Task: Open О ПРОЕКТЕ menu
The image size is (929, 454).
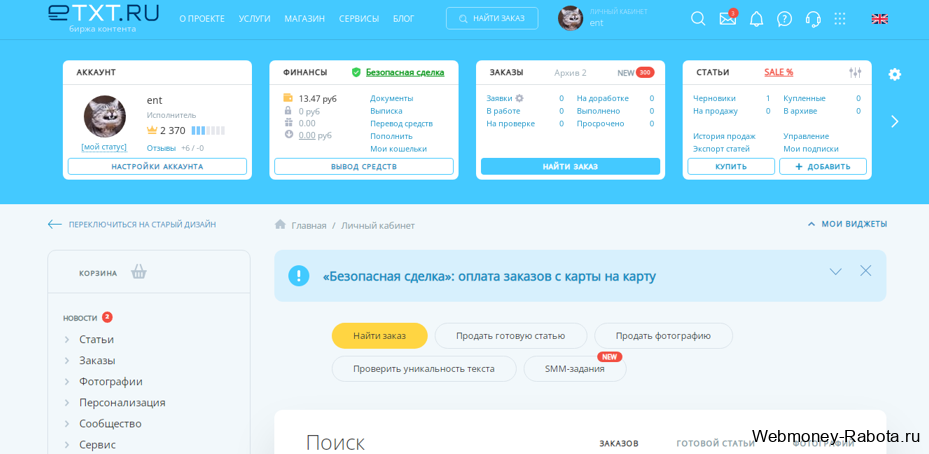Action: tap(202, 19)
